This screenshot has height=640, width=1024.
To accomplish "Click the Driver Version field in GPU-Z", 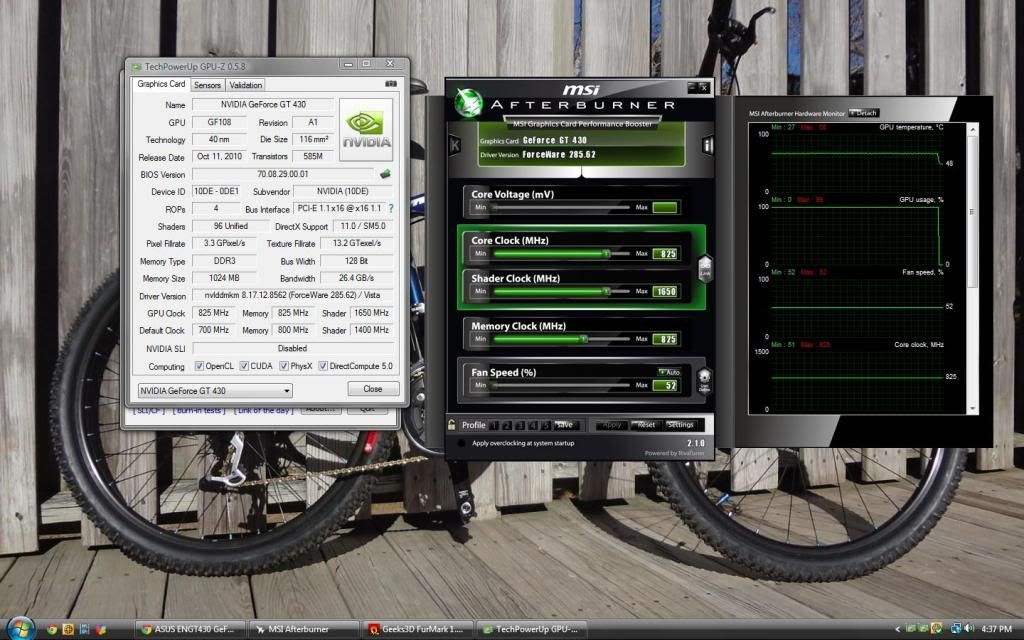I will (292, 295).
